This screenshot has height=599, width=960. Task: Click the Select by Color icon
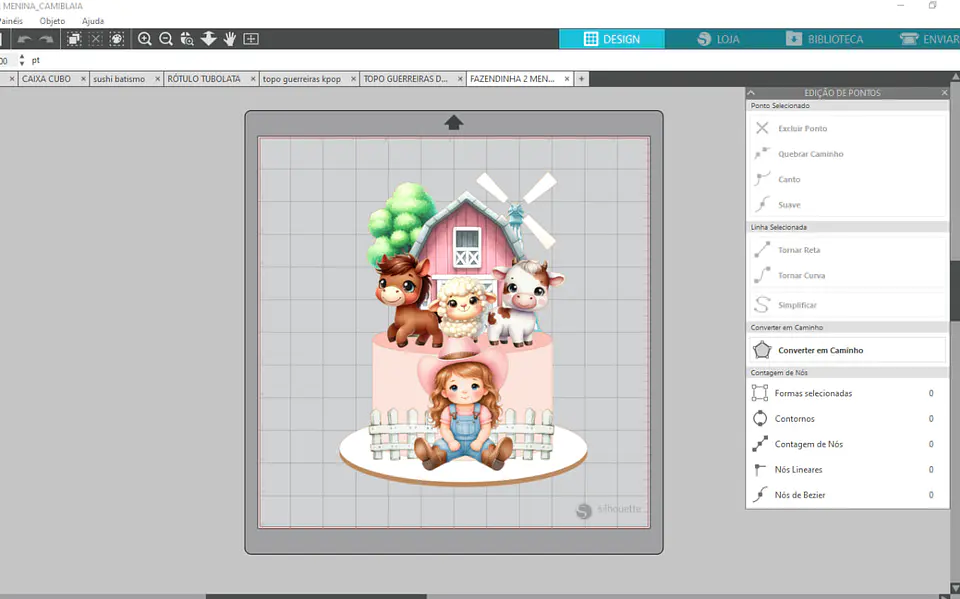[x=117, y=39]
